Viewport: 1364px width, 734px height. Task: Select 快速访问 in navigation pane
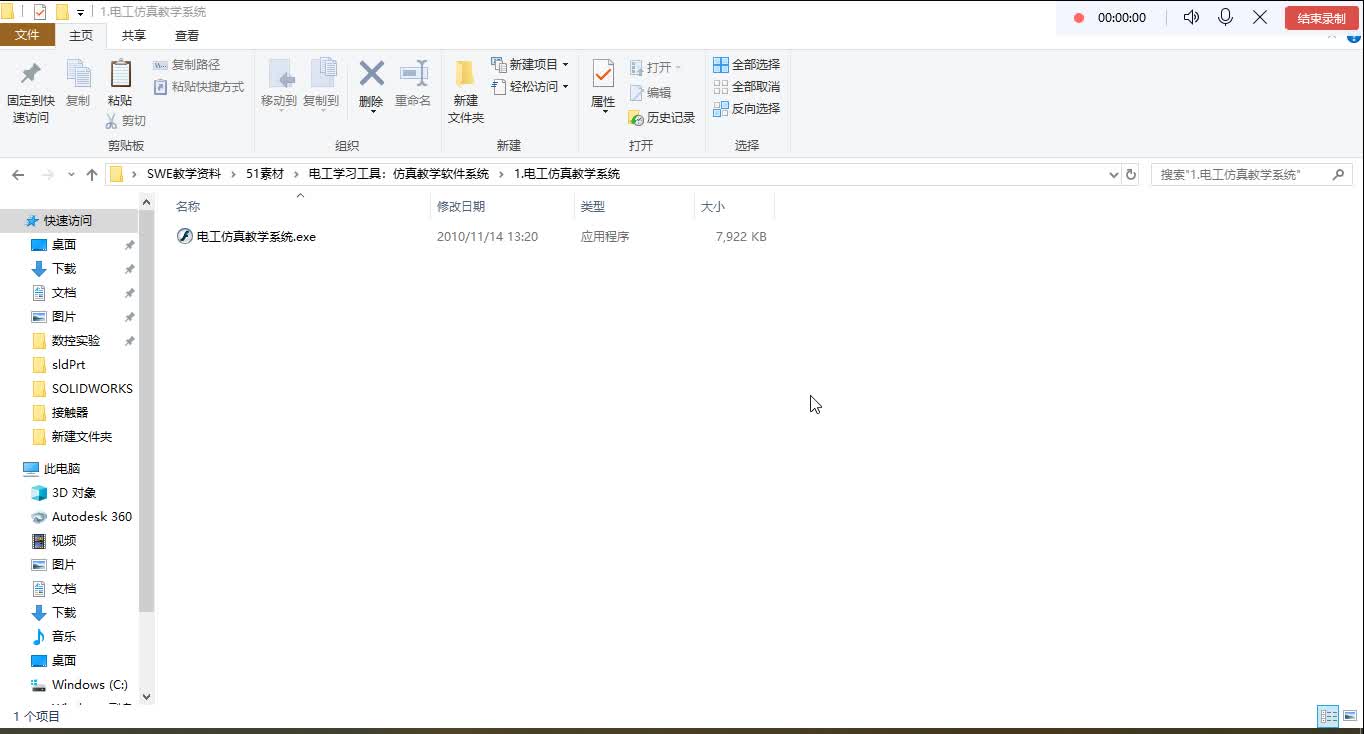[68, 221]
